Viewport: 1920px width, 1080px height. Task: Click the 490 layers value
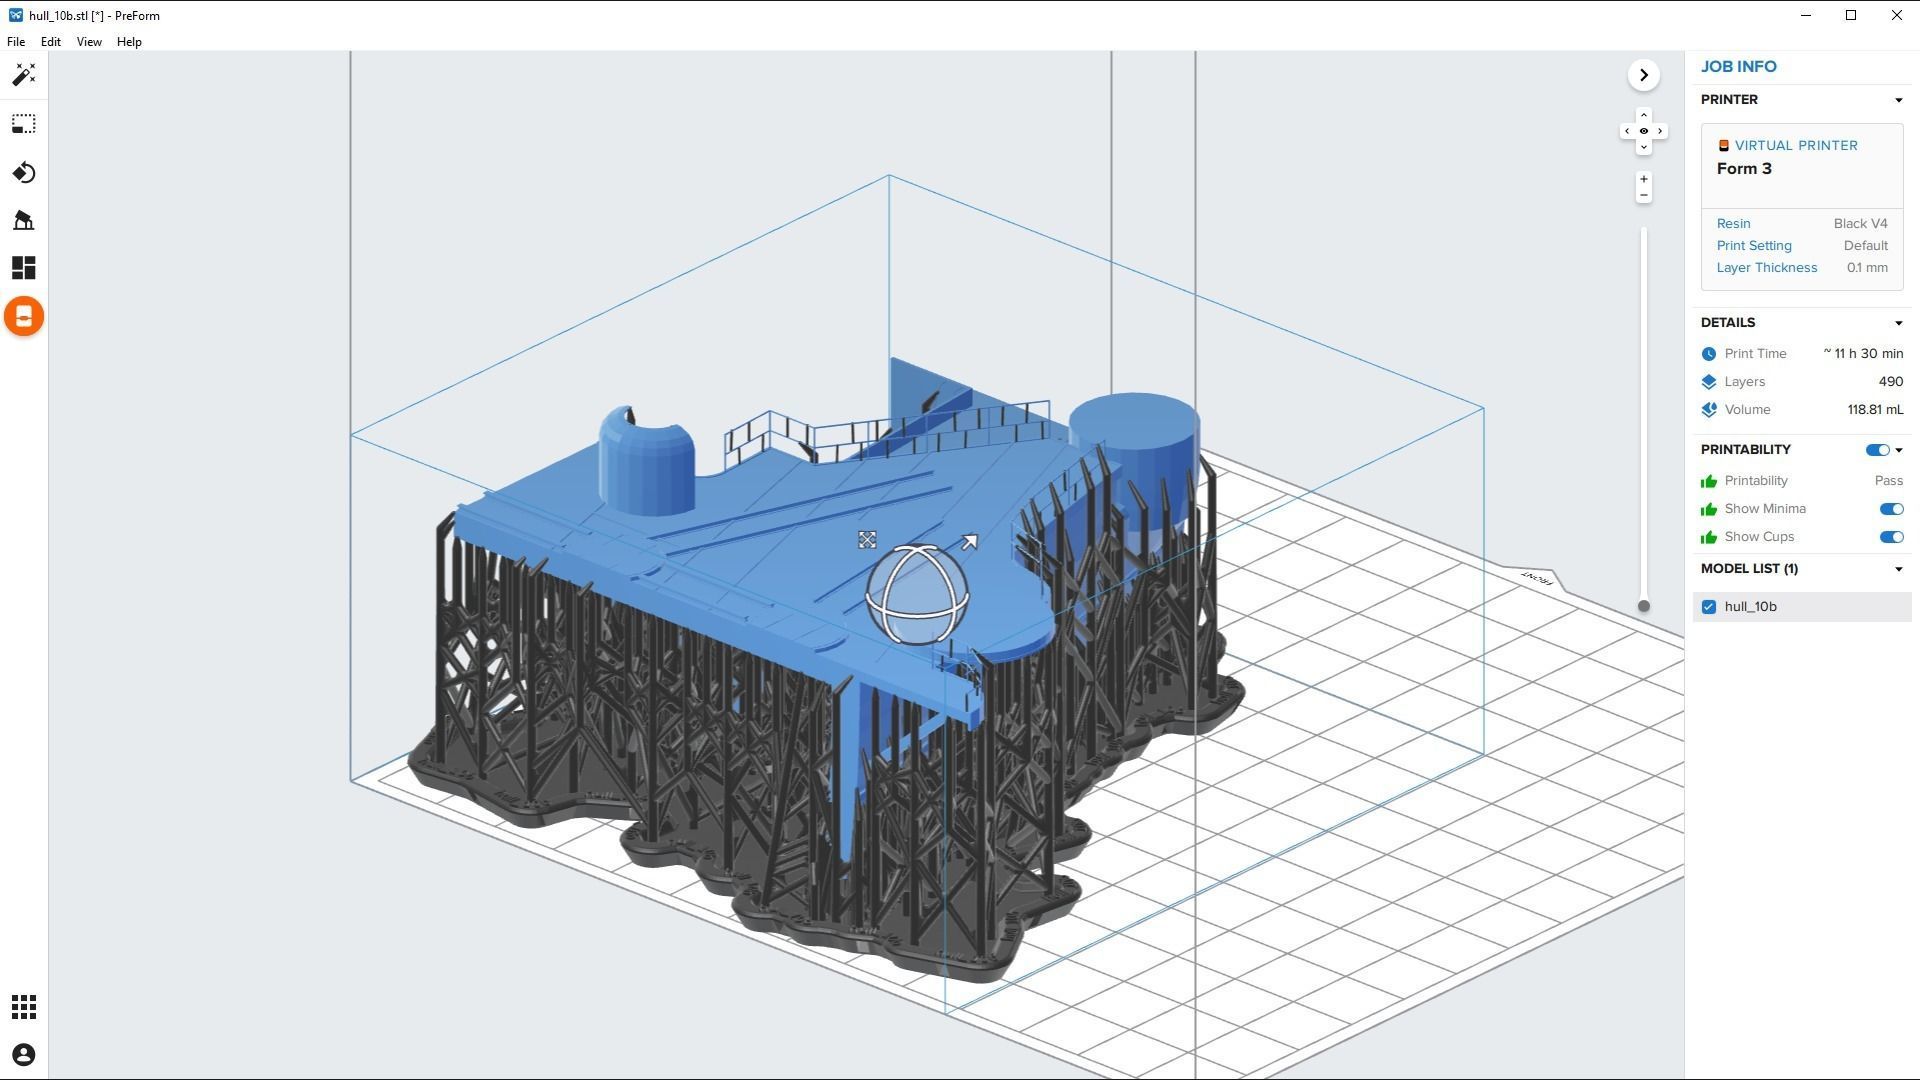coord(1890,382)
